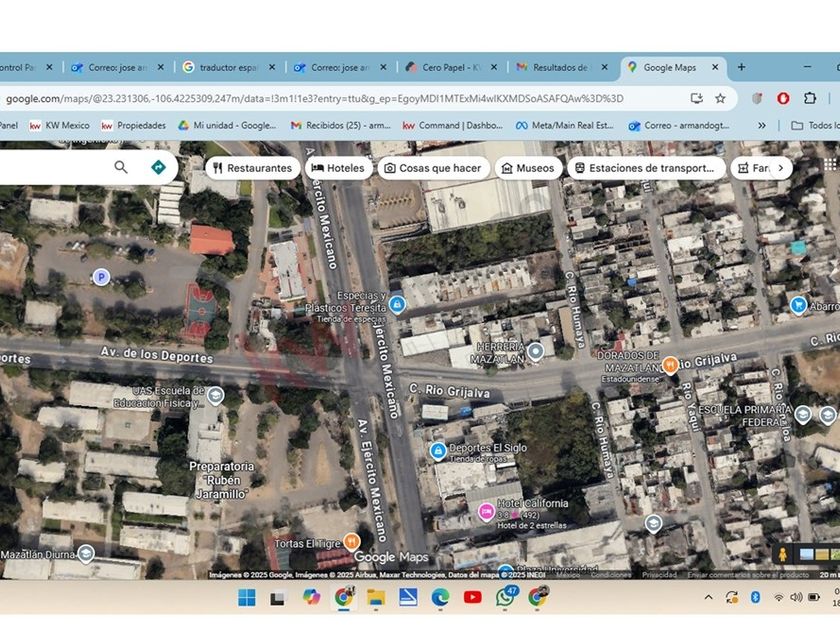
Task: Select the Tortas El Tigre restaurant marker
Action: [x=351, y=541]
